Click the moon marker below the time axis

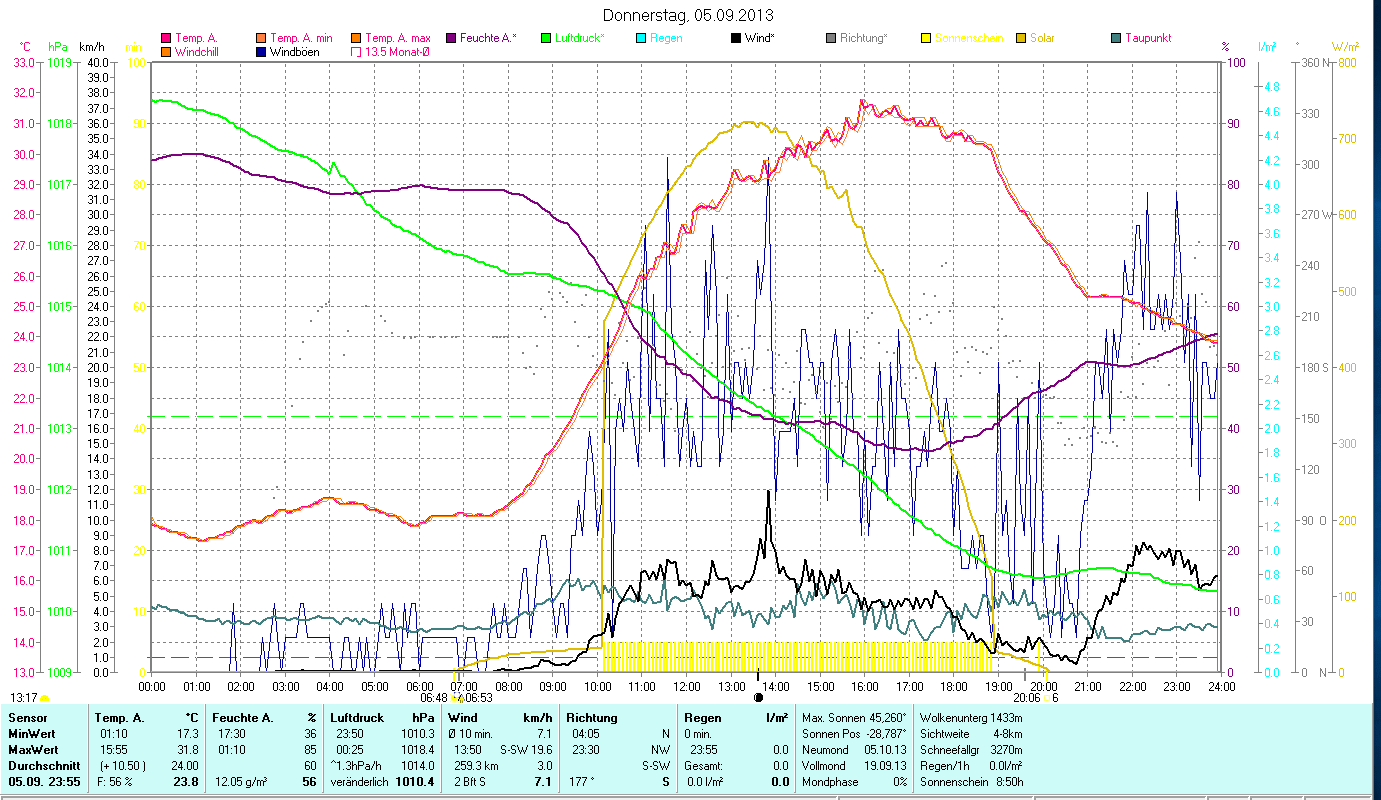(x=758, y=697)
